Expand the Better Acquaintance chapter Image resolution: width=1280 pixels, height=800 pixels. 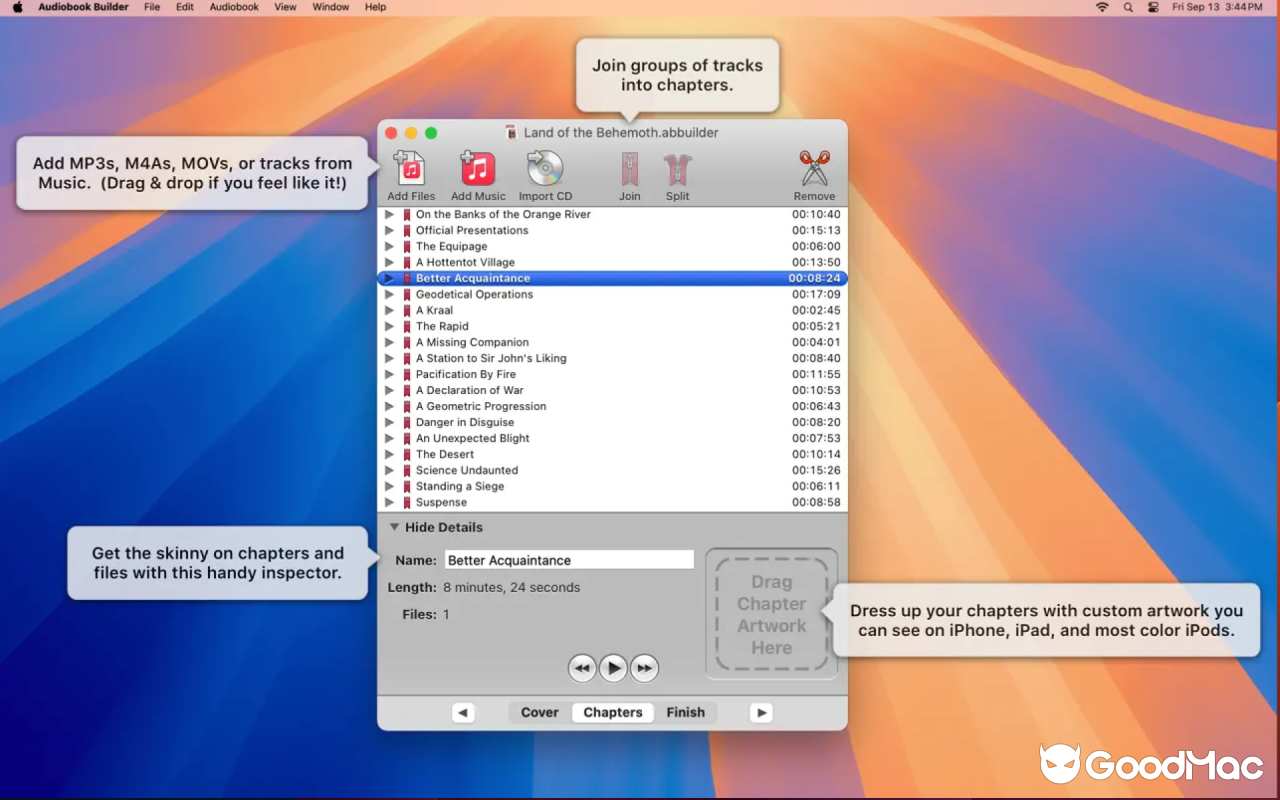[x=390, y=278]
